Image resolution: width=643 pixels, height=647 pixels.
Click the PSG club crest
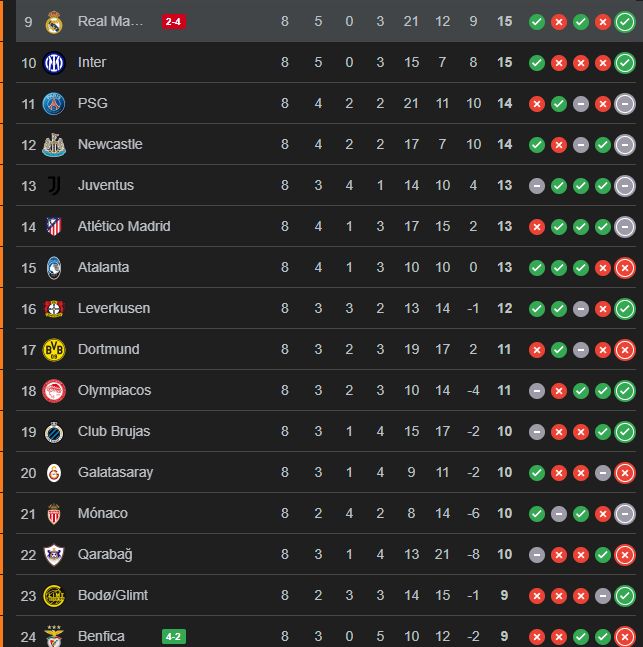(54, 103)
